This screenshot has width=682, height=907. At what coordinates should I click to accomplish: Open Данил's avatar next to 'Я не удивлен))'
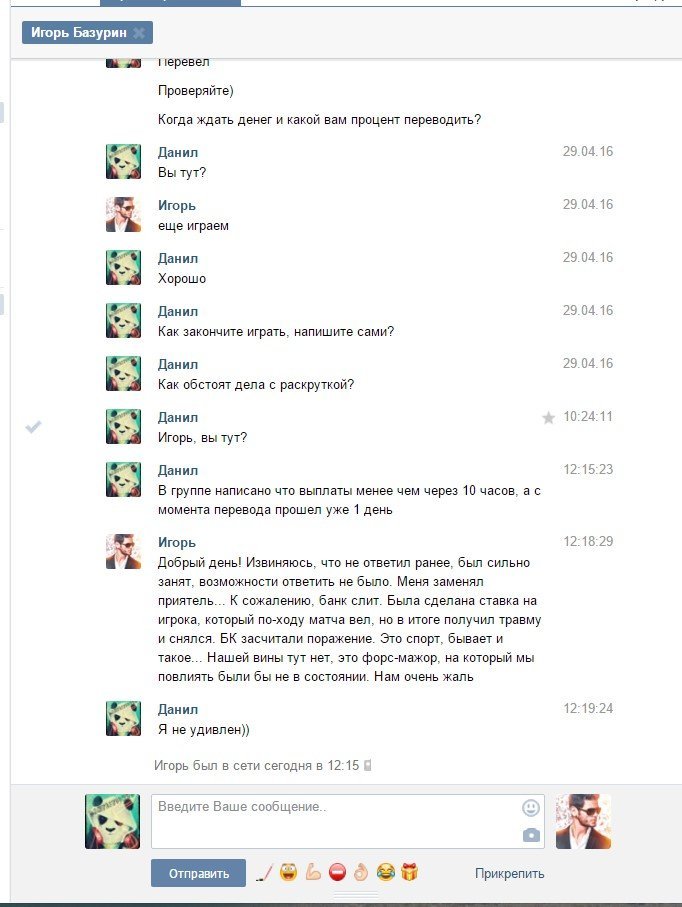pos(123,718)
